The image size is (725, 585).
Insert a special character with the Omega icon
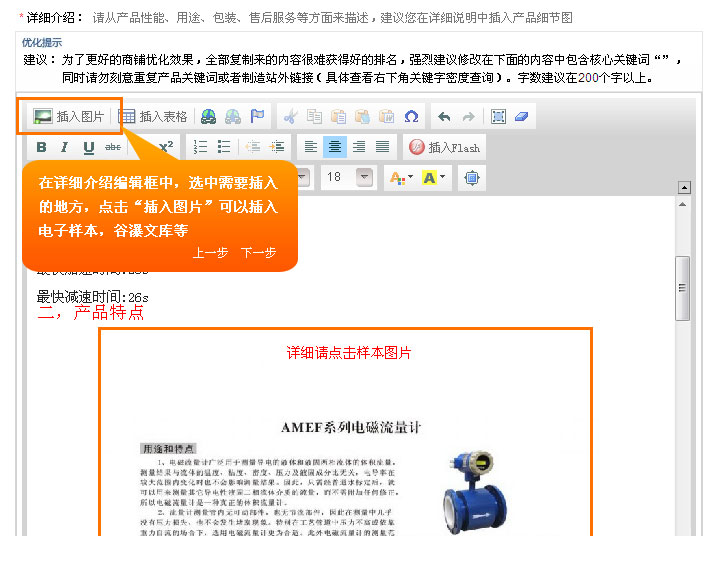411,116
